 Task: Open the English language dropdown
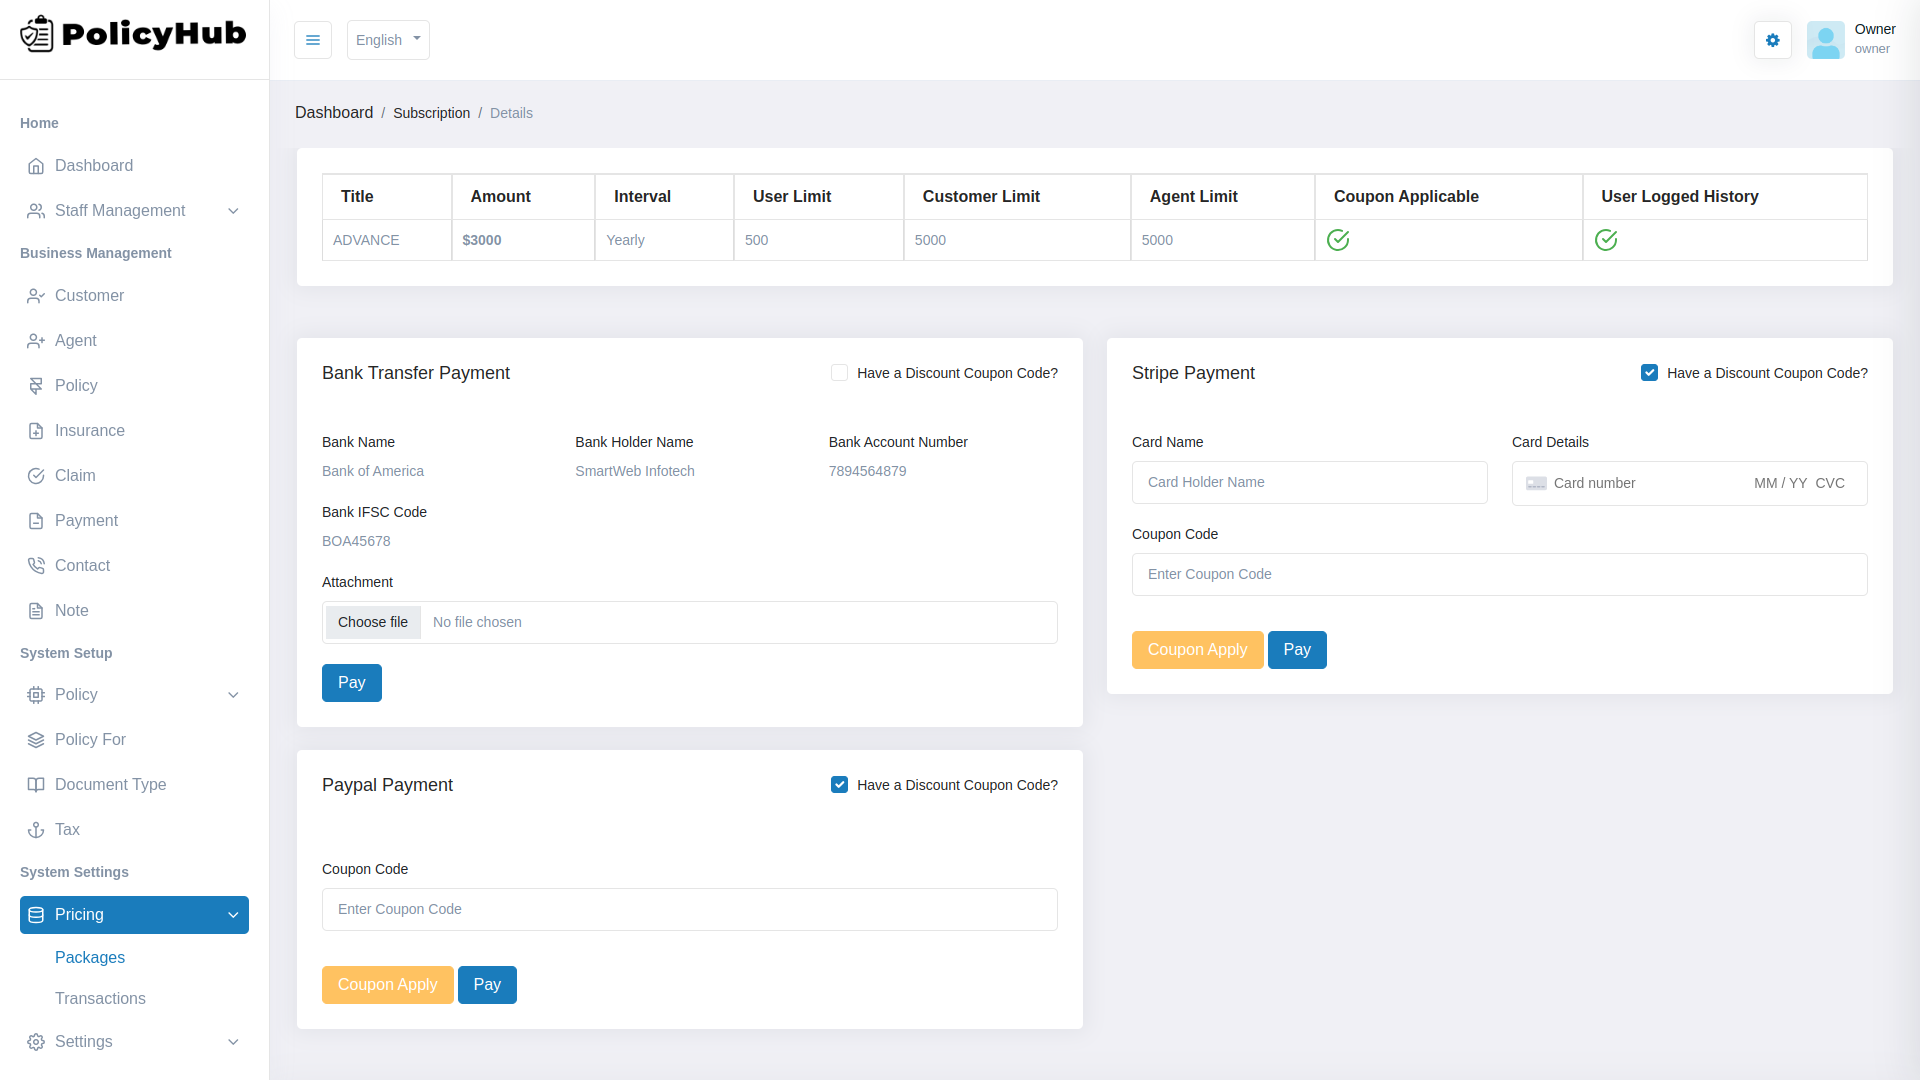coord(388,40)
